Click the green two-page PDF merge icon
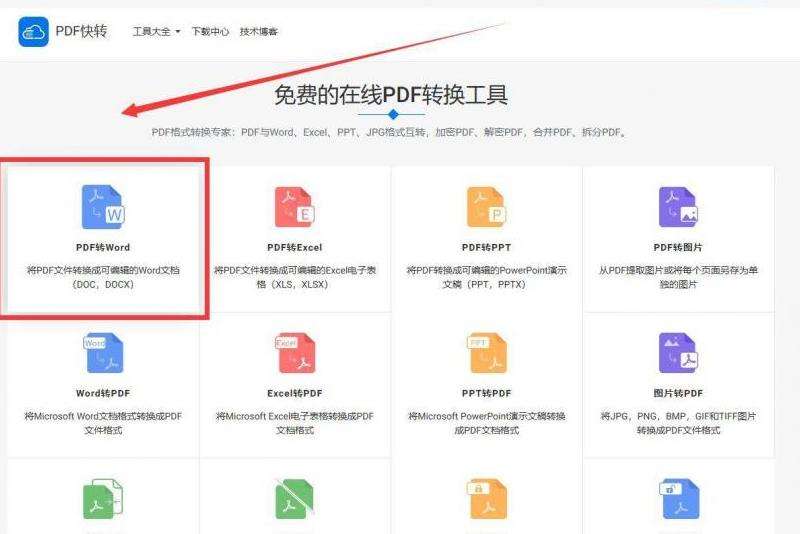The image size is (800, 534). click(x=103, y=499)
